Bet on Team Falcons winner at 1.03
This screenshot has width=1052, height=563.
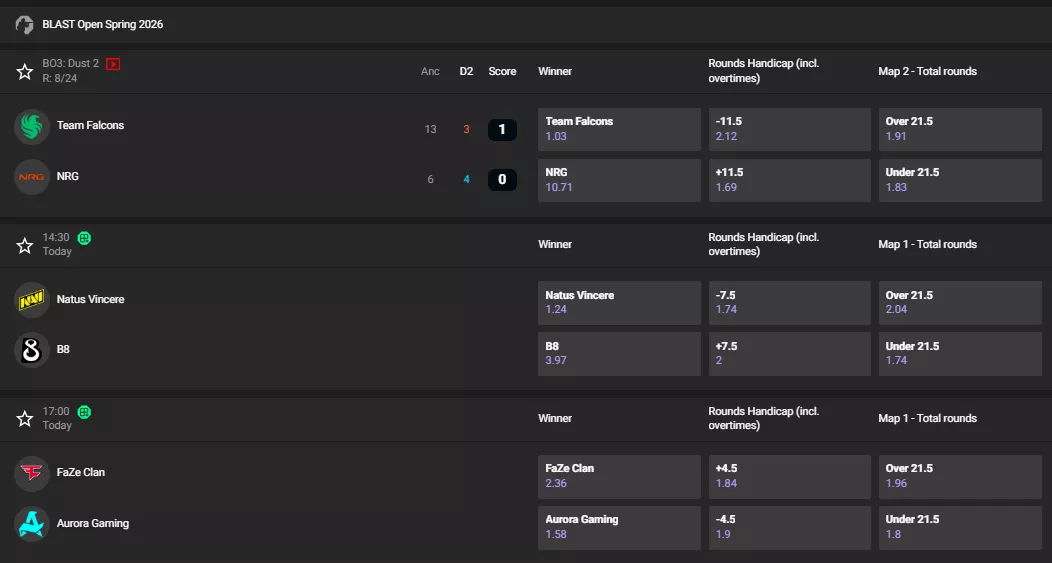619,129
